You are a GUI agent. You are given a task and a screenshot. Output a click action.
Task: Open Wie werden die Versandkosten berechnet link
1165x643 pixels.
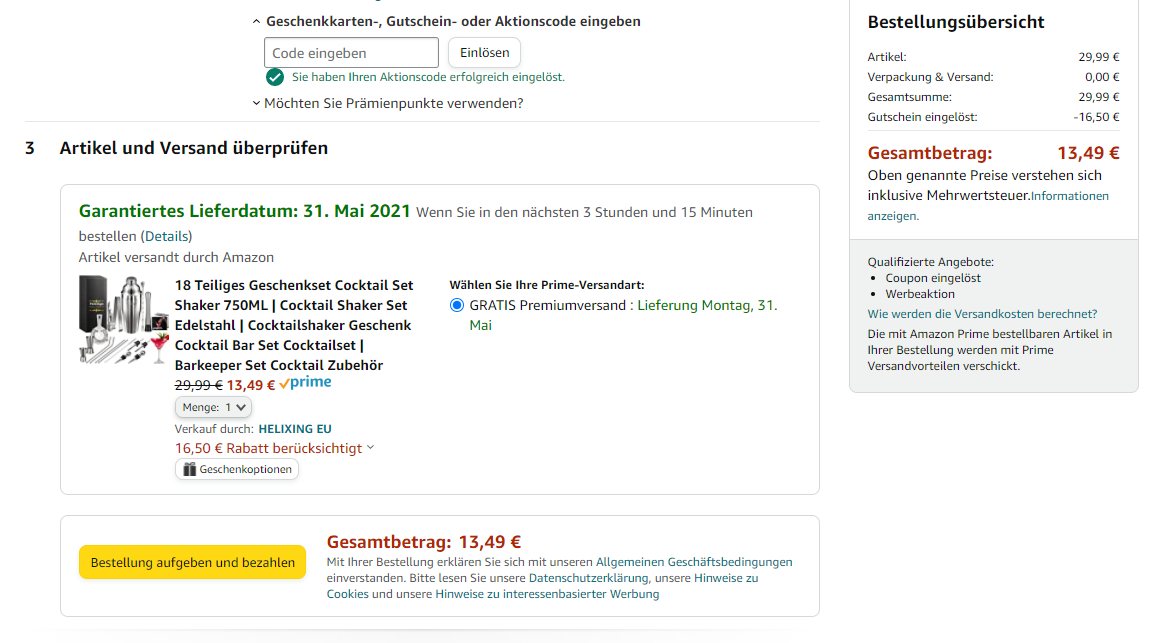982,314
